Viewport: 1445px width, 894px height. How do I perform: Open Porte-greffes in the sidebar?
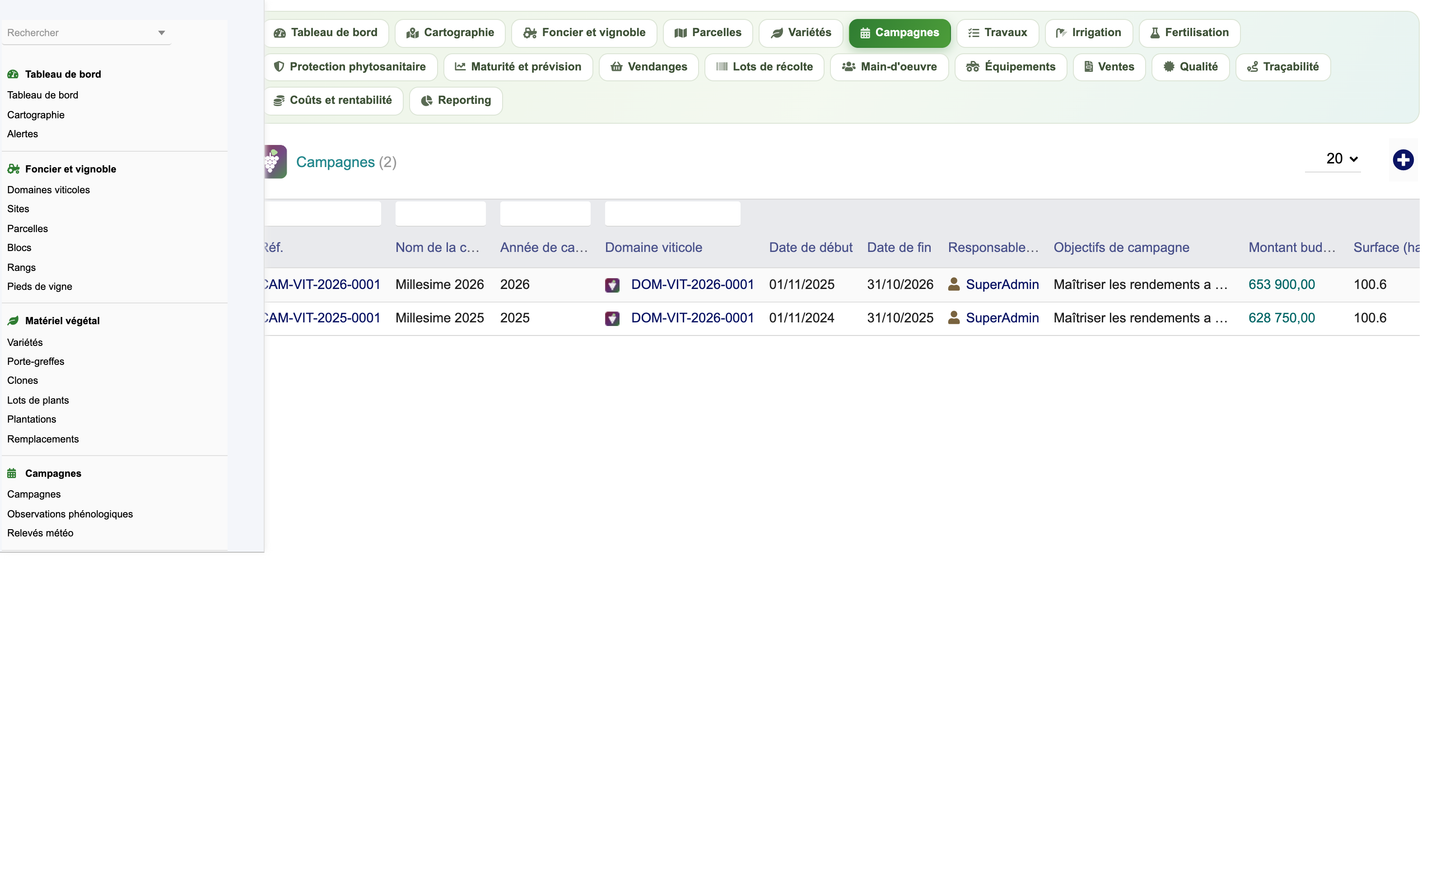click(x=35, y=362)
